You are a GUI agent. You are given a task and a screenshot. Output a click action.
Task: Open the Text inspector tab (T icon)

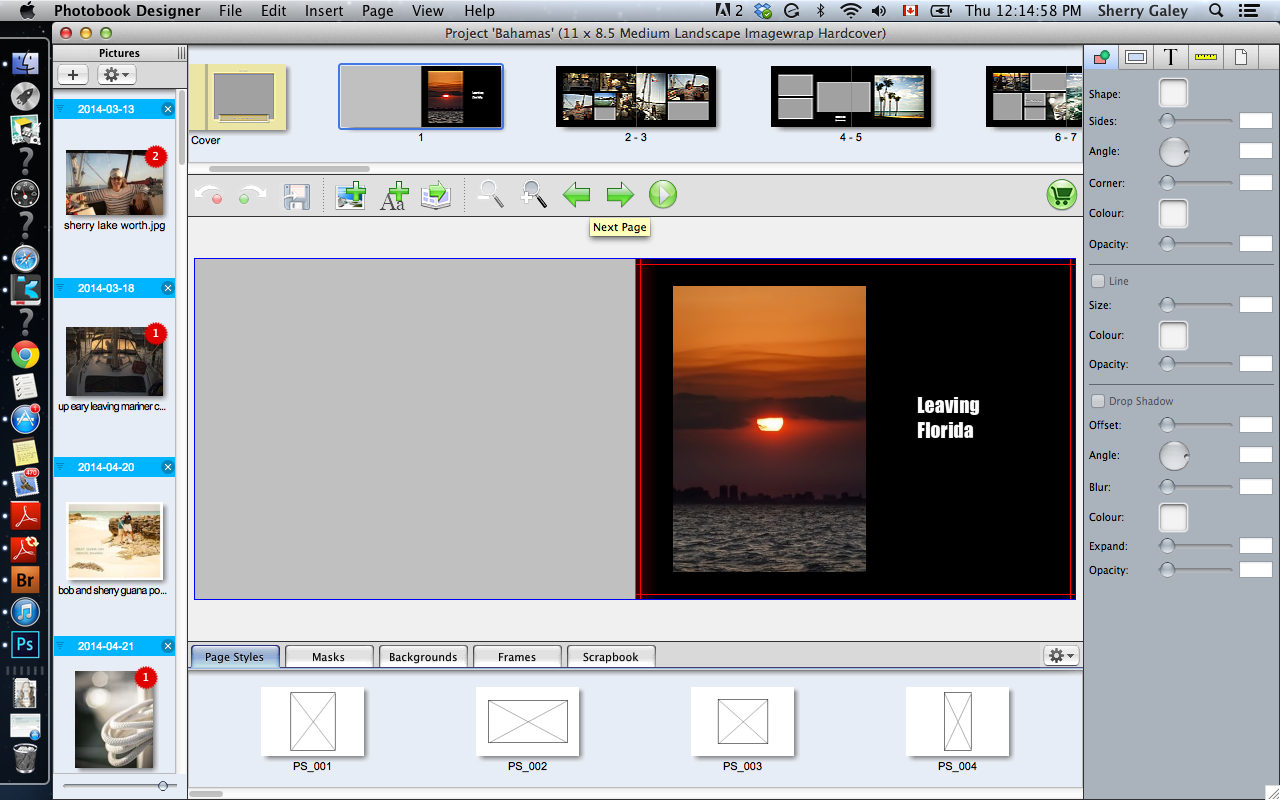tap(1170, 57)
